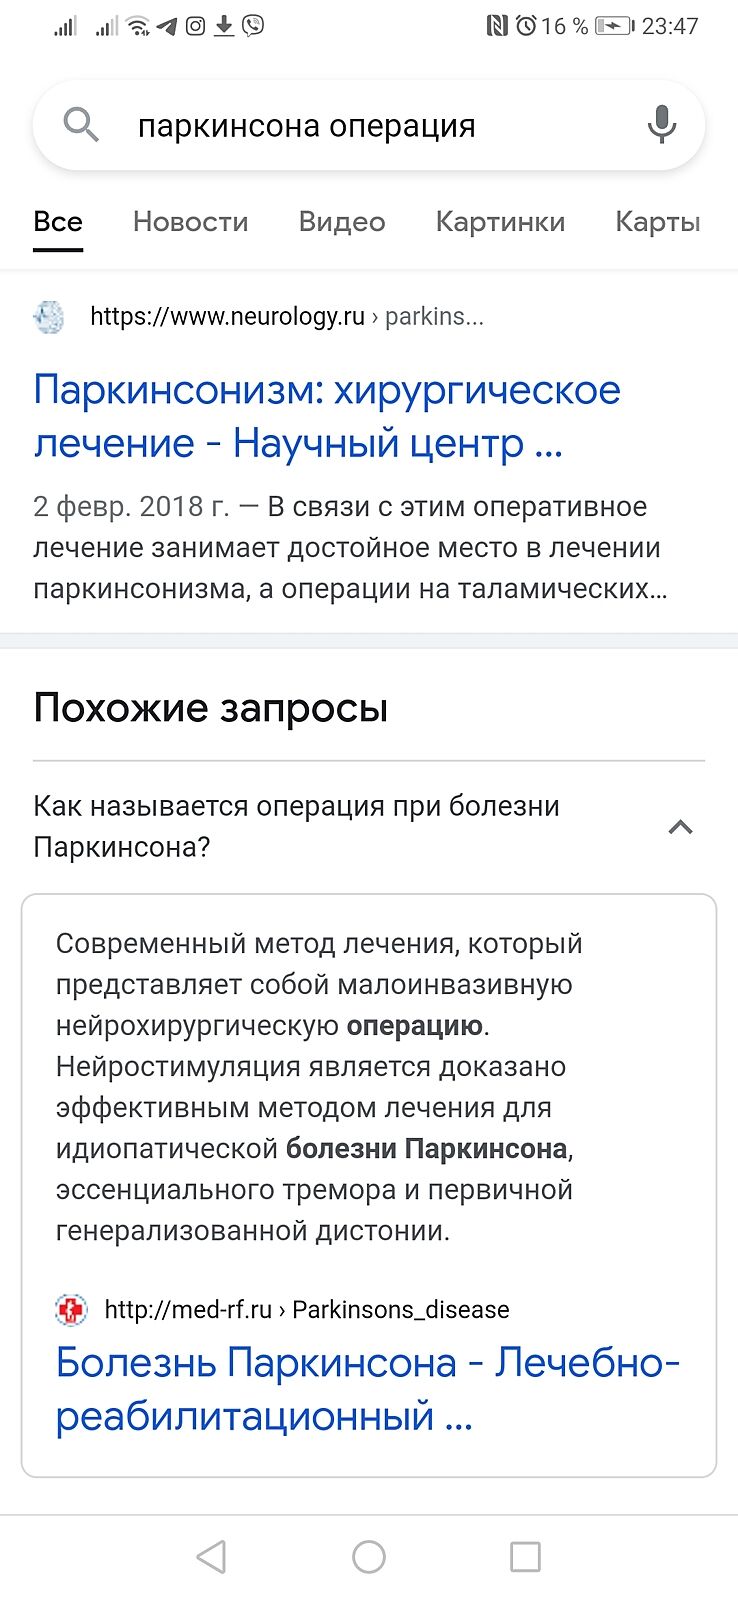Viewport: 738px width, 1600px height.
Task: Activate voice search microphone
Action: pos(661,126)
